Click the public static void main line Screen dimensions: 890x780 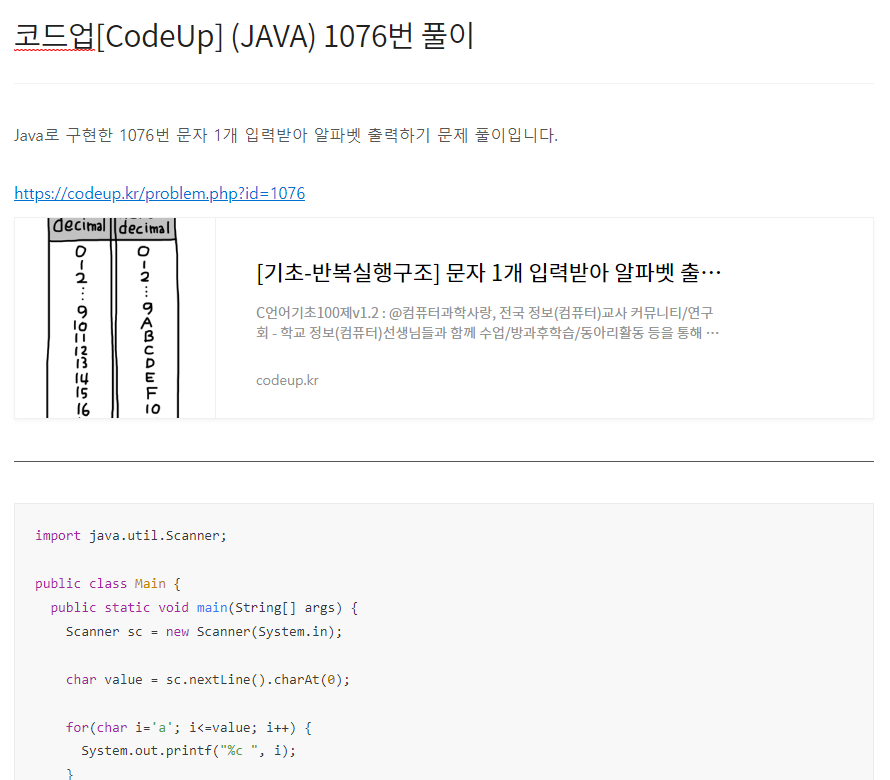pos(204,607)
